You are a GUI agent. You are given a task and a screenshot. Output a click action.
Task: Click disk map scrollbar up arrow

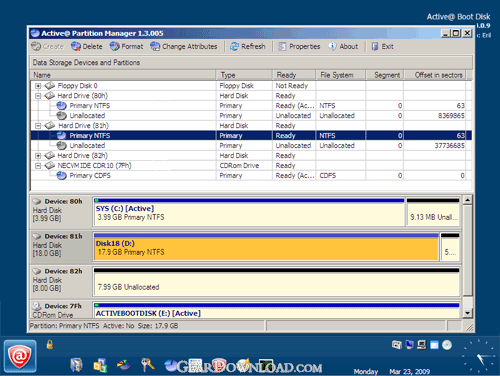coord(468,200)
